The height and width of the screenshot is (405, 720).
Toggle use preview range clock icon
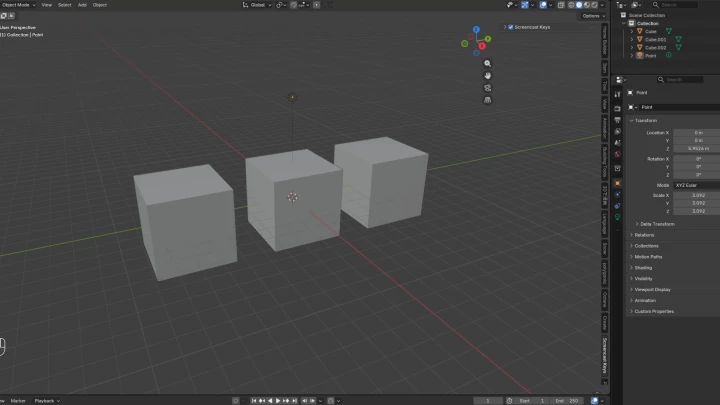click(509, 401)
